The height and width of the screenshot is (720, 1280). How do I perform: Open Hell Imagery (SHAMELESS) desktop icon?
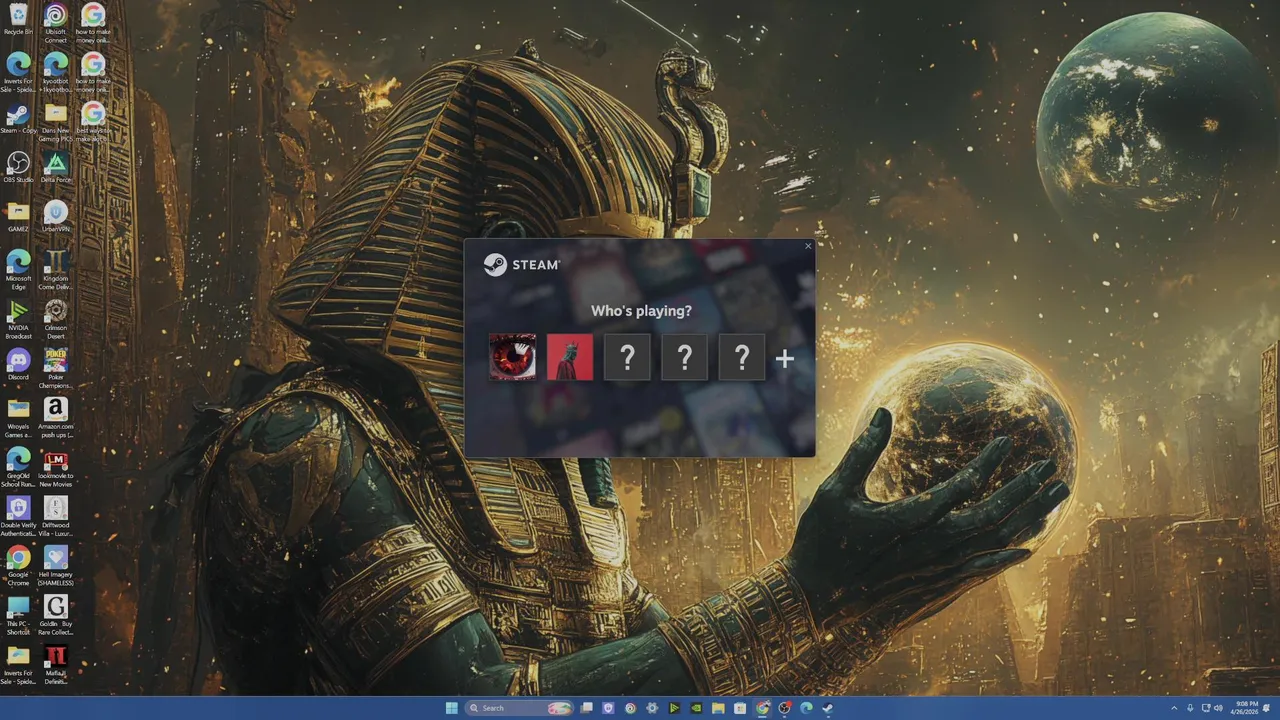(56, 565)
